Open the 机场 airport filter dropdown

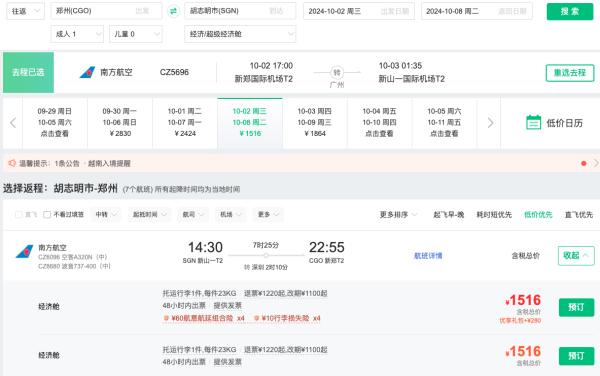(x=231, y=215)
